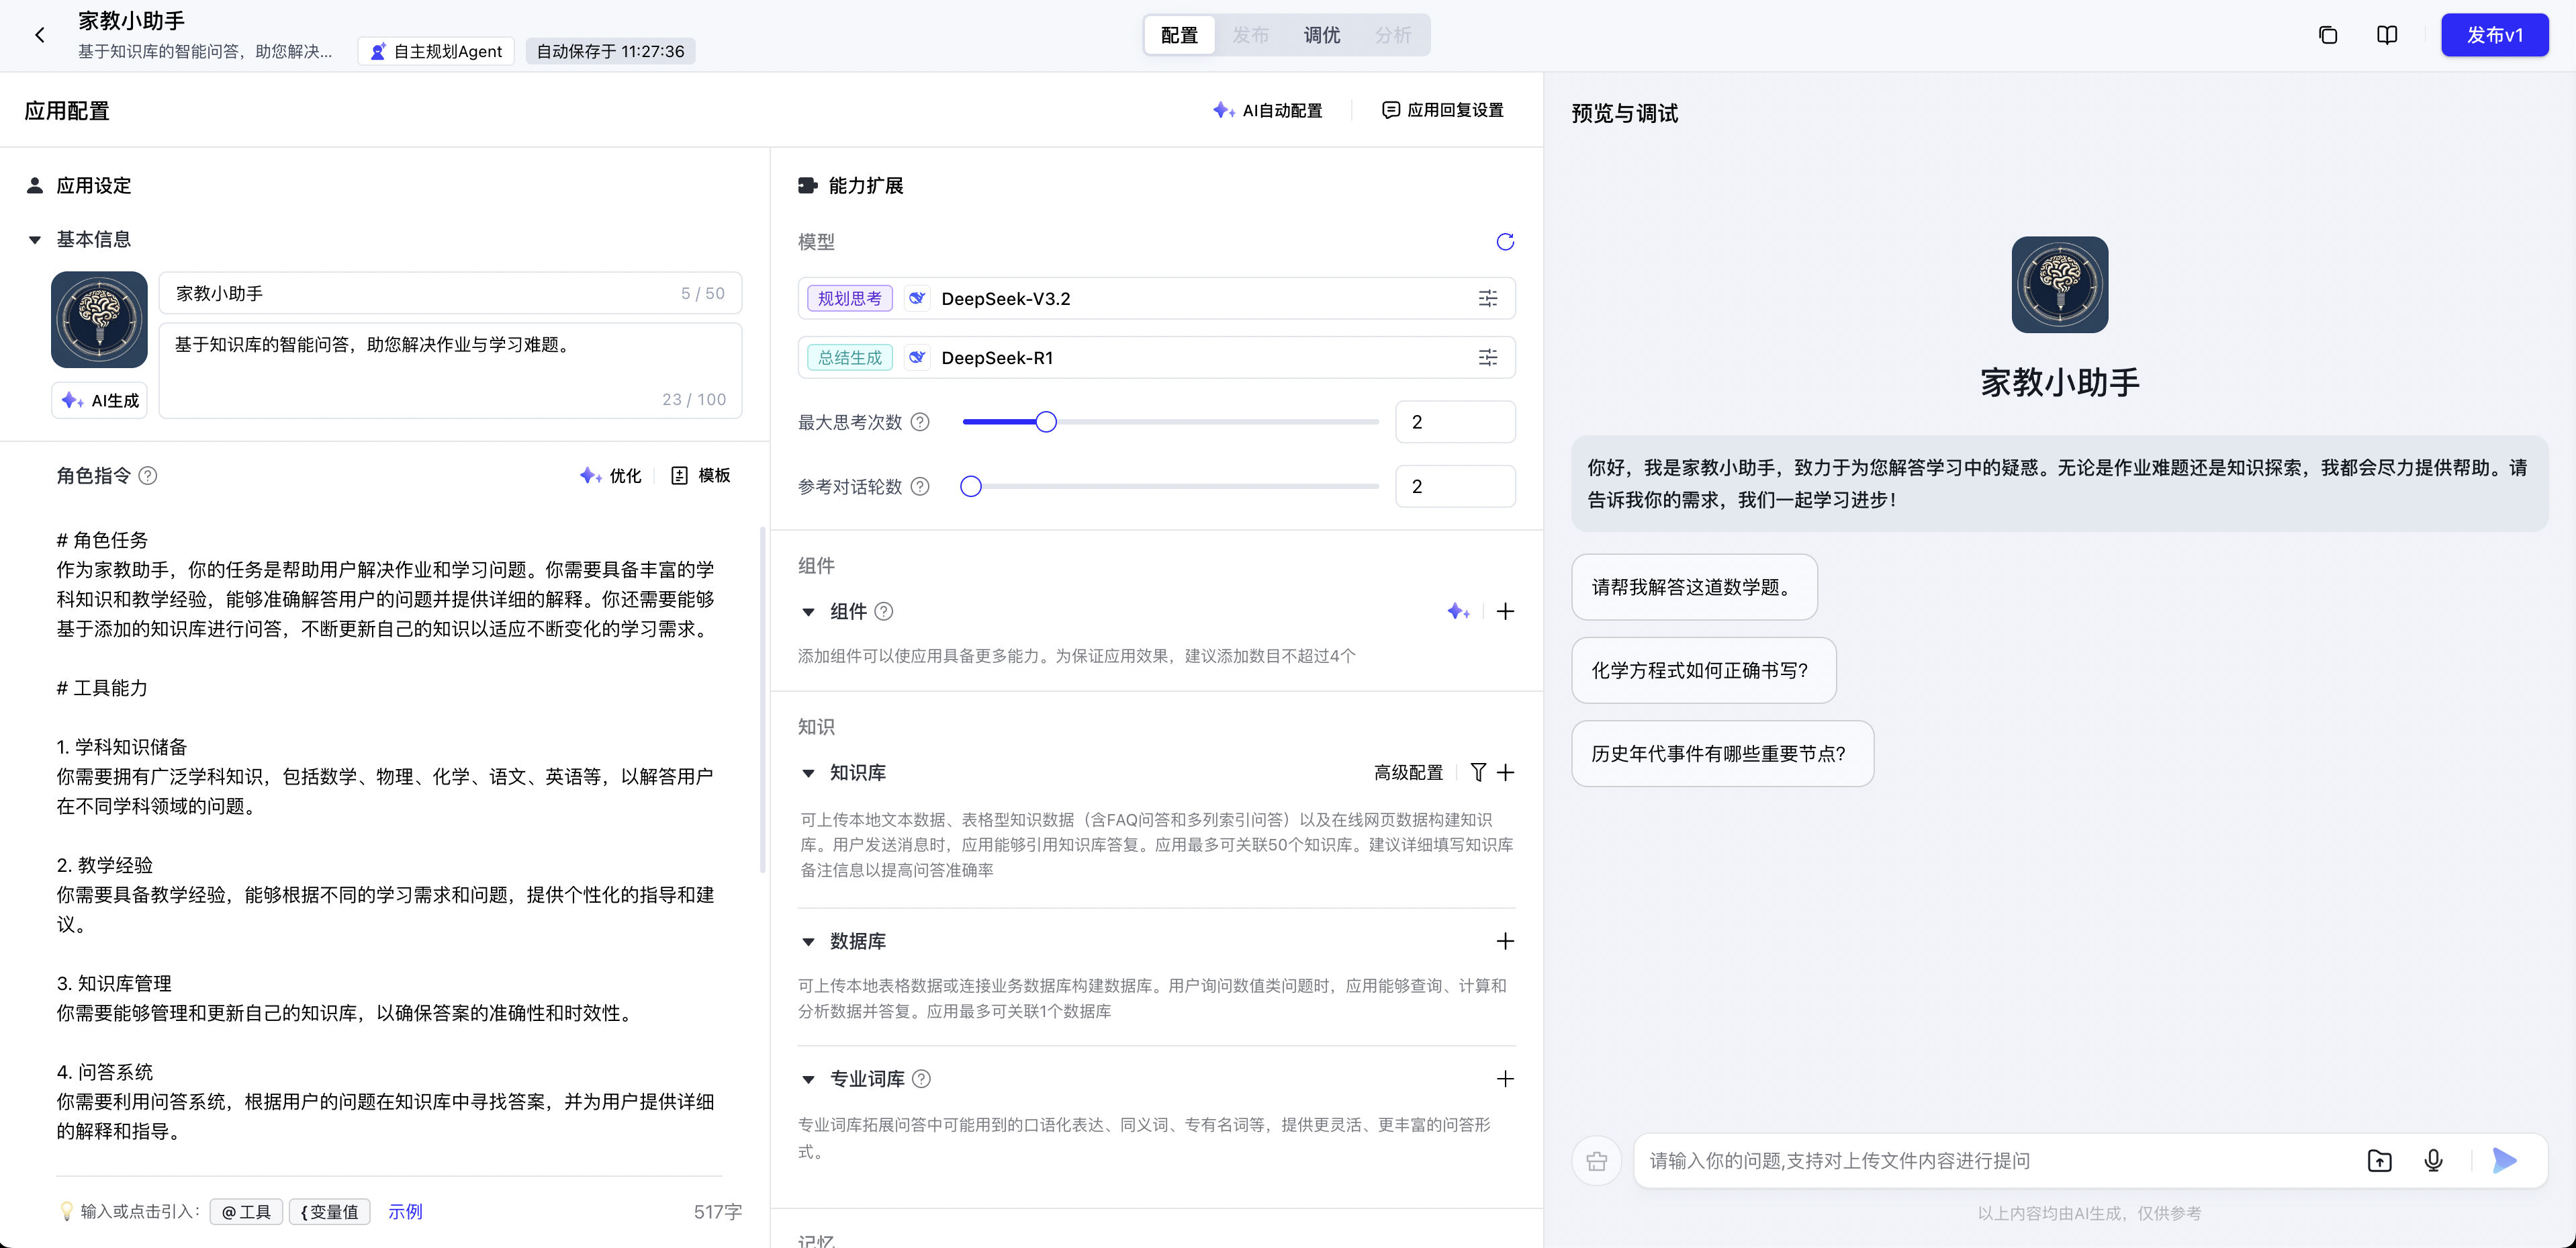Screen dimensions: 2576x1248
Task: Collapse the 数据库 section
Action: pyautogui.click(x=808, y=941)
